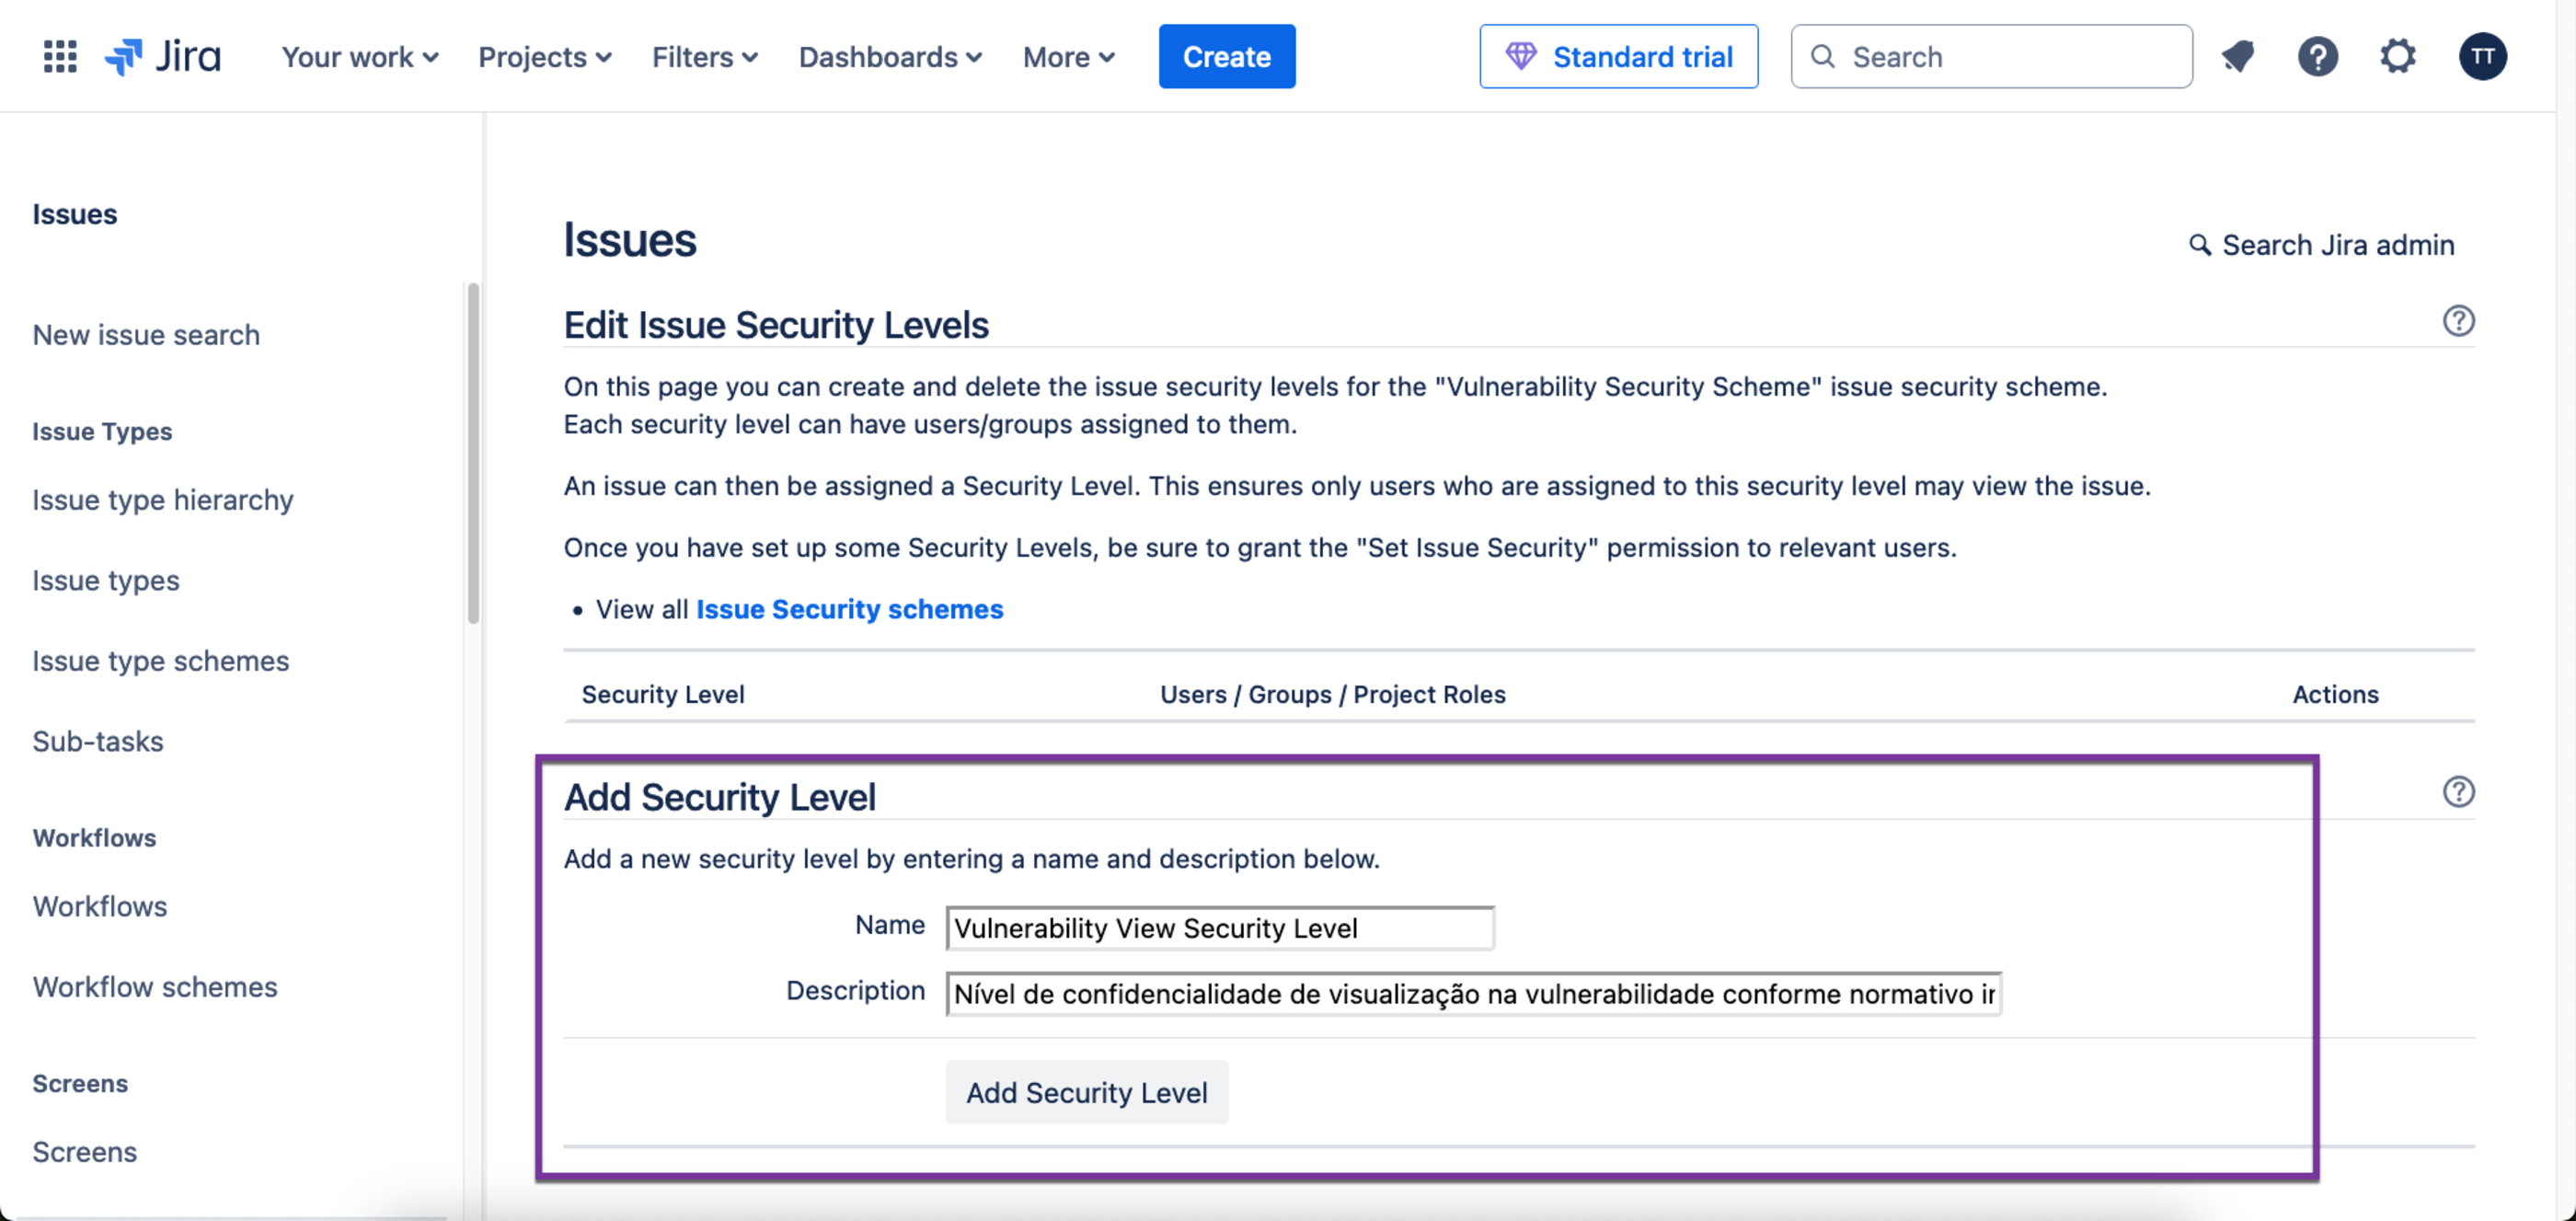Open the Dashboards menu

click(890, 57)
